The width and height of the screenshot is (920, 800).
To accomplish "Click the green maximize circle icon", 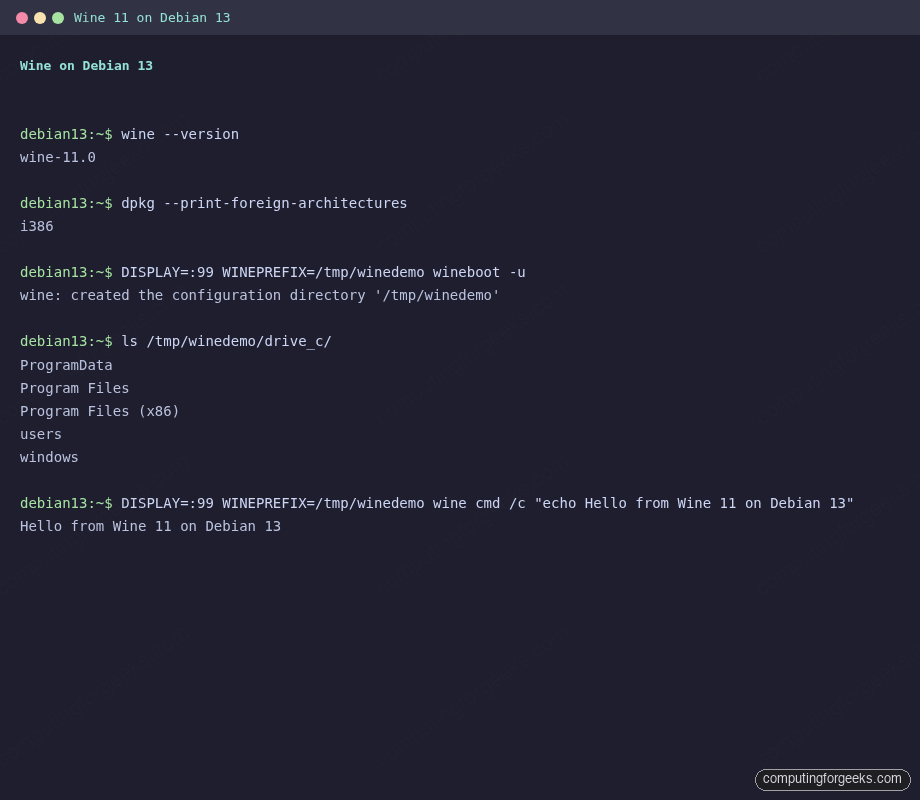I will 60,17.
